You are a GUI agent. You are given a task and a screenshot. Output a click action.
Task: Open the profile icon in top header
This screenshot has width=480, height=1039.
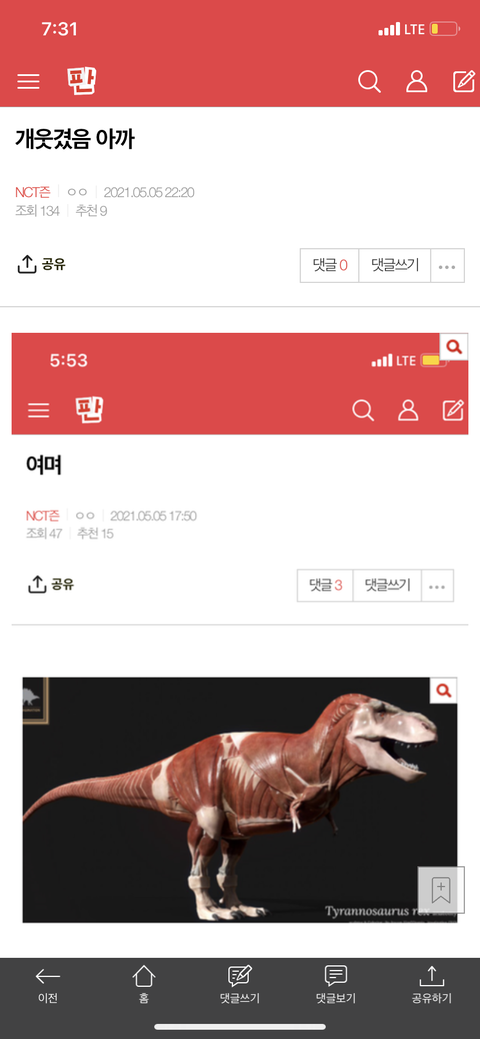416,82
